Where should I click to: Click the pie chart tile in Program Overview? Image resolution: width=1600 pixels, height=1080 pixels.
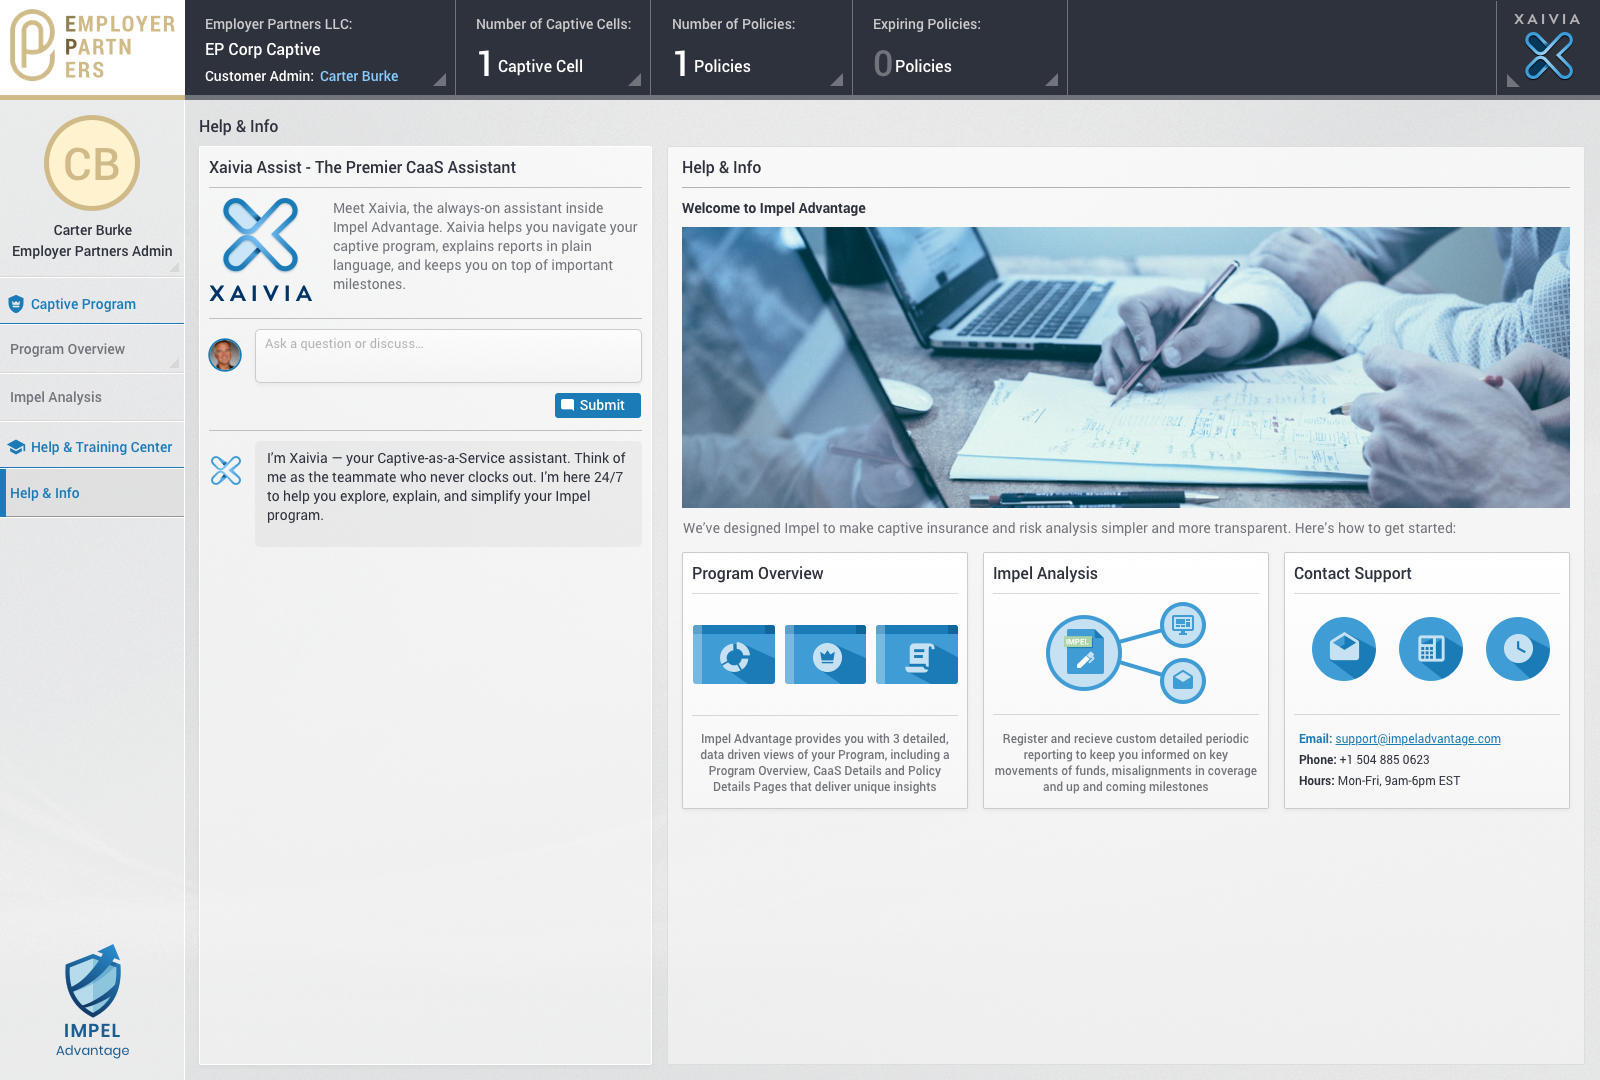734,655
